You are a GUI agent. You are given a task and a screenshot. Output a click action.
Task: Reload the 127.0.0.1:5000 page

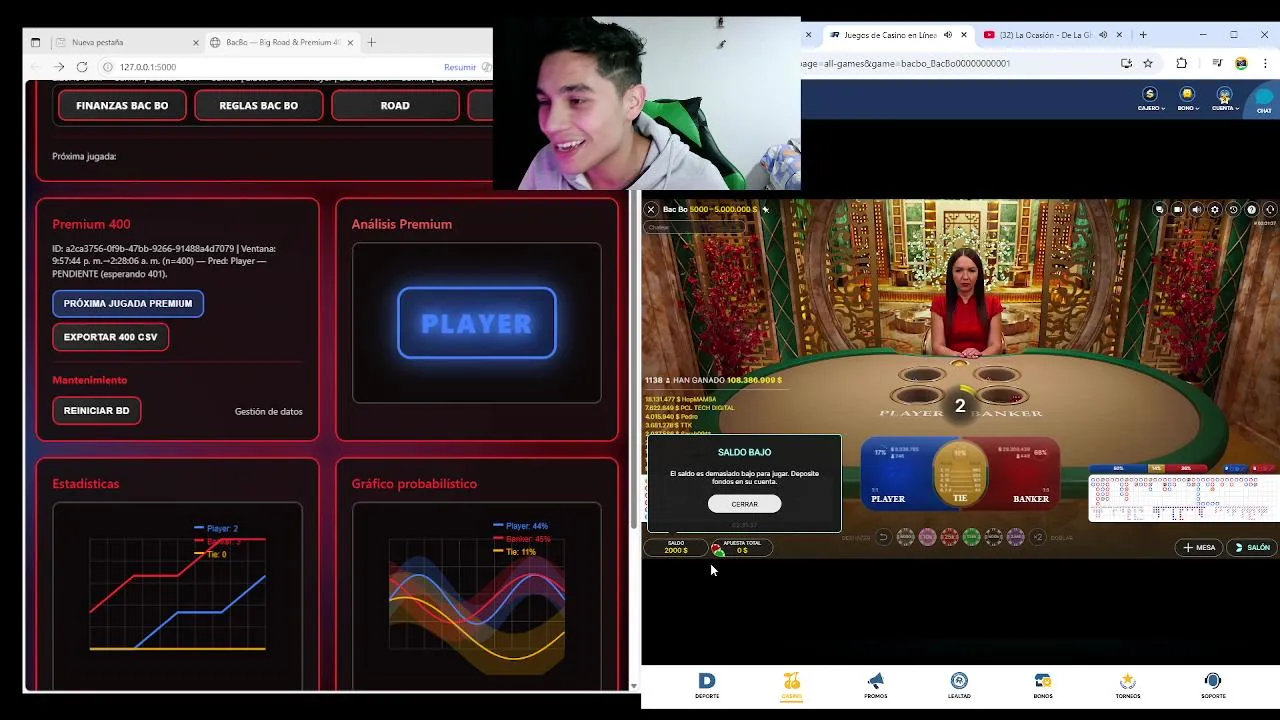pyautogui.click(x=82, y=67)
